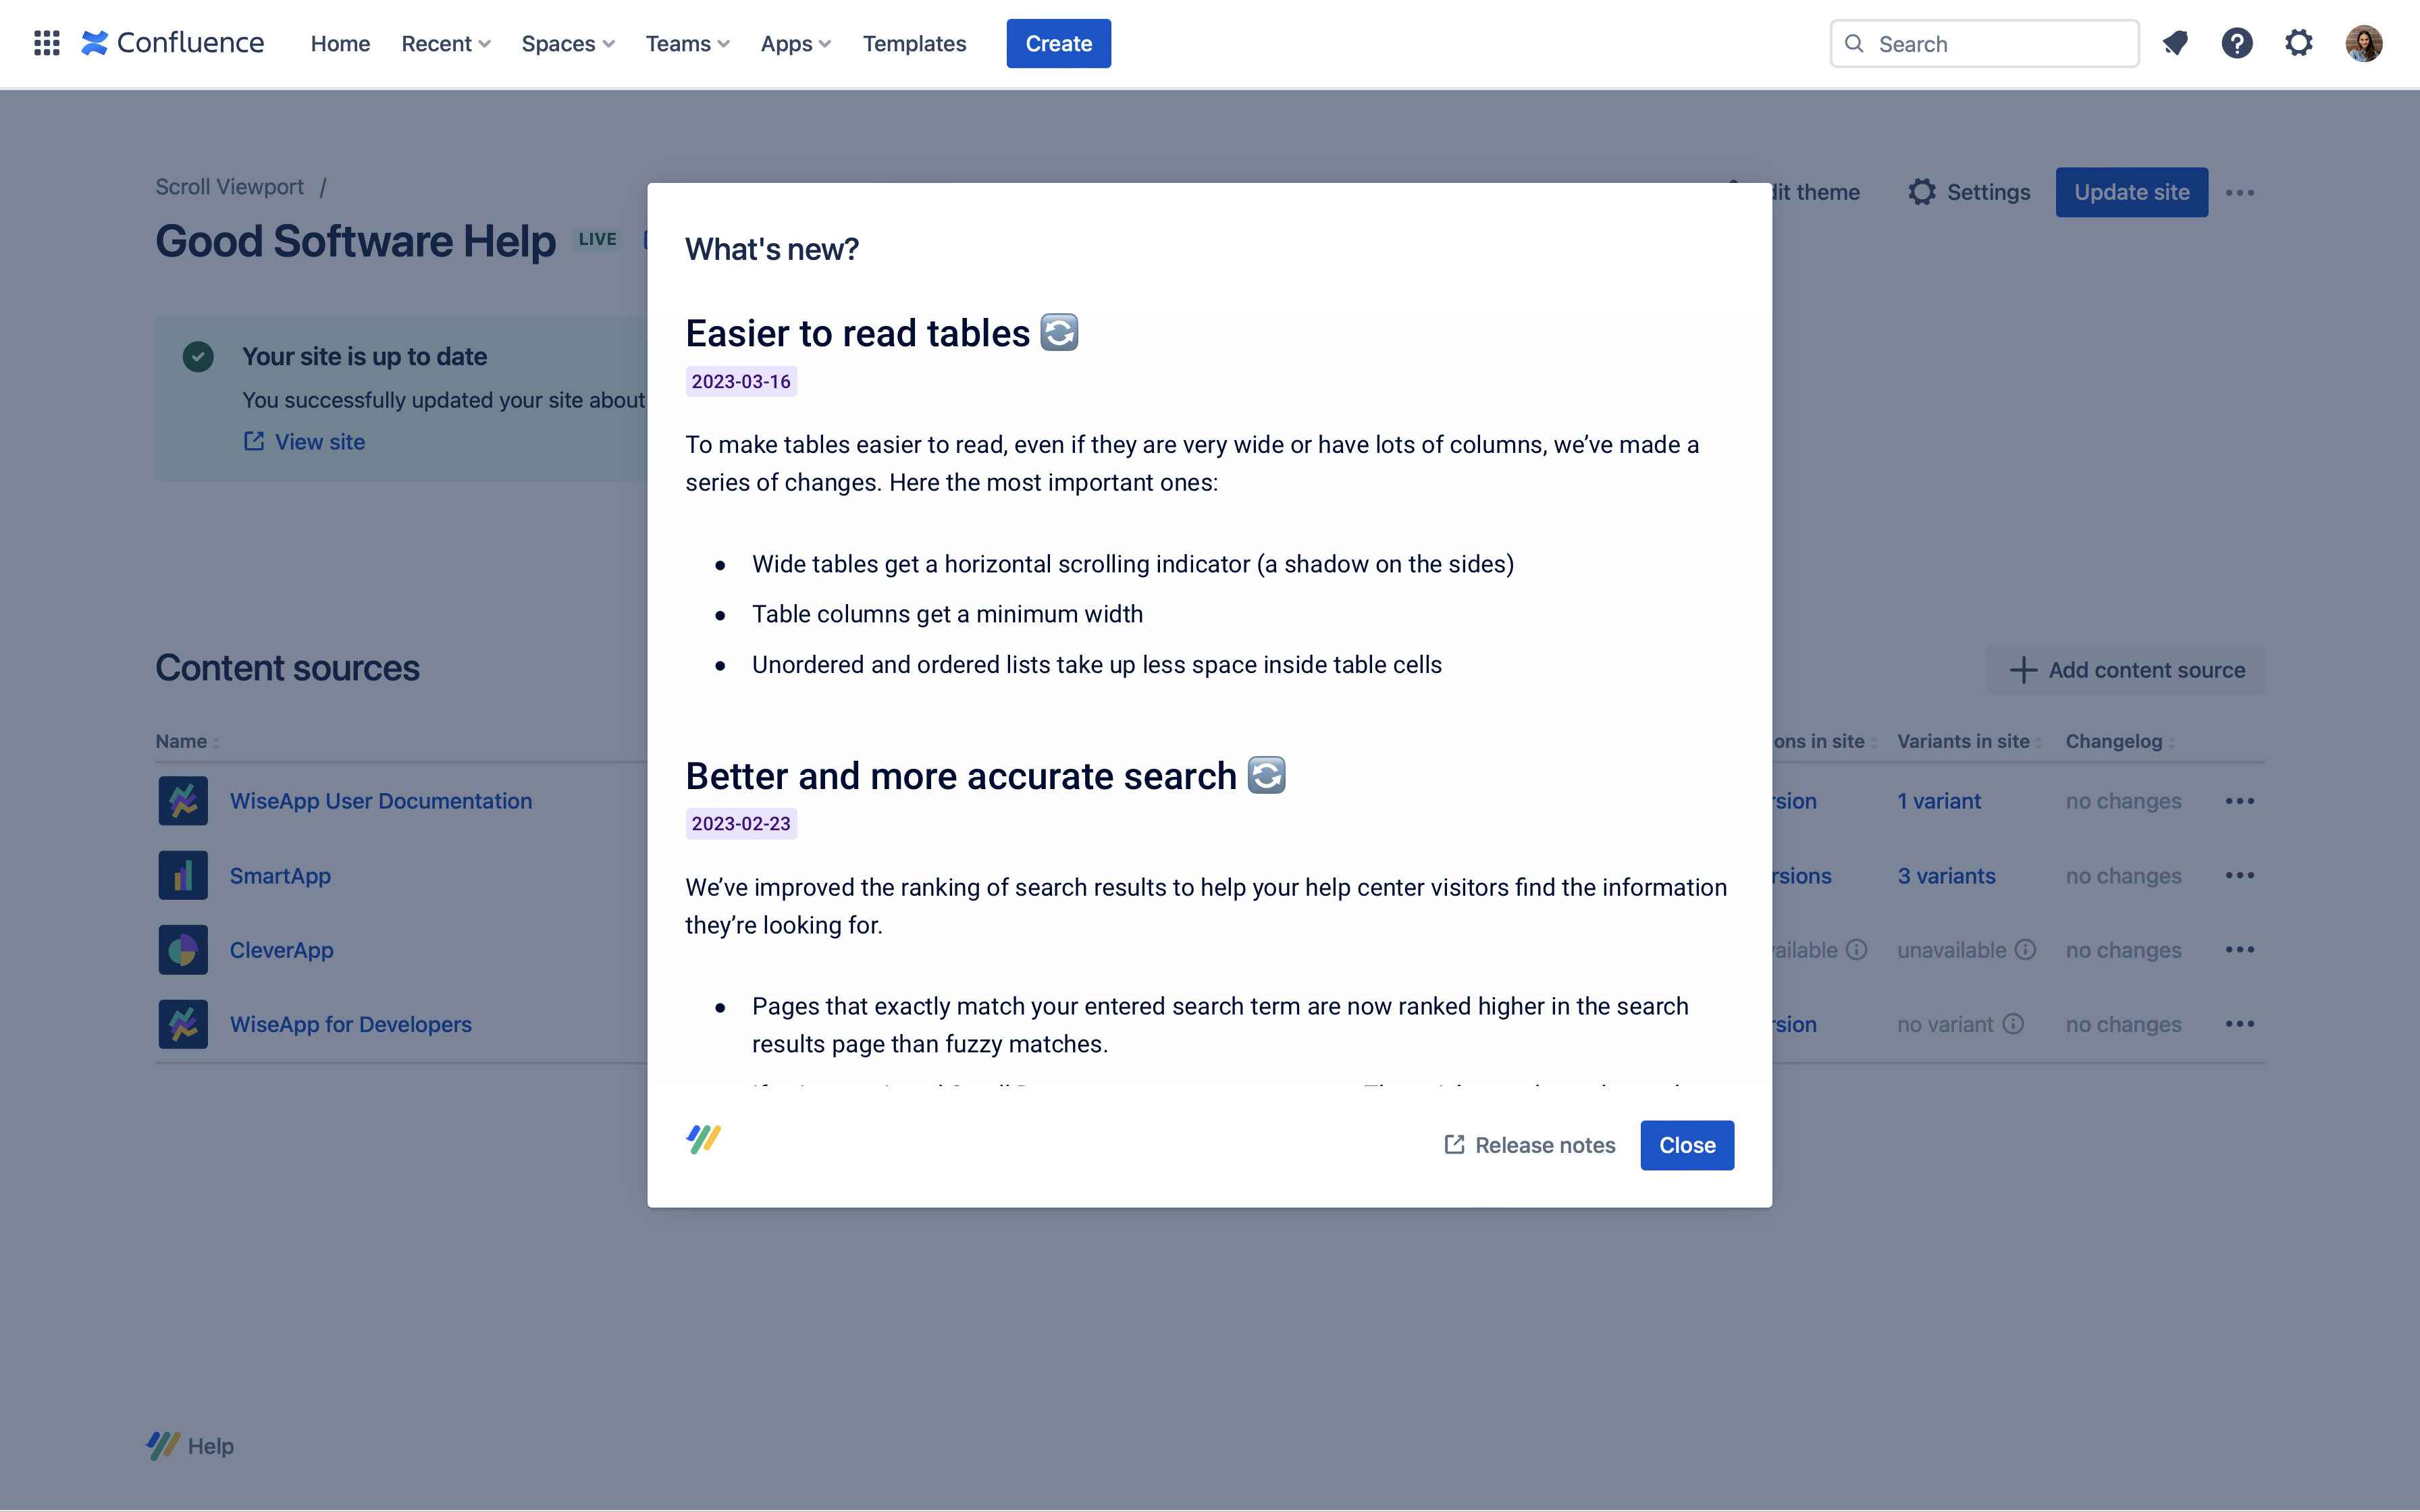The height and width of the screenshot is (1512, 2420).
Task: Click the three-dot menu for SmartApp row
Action: (x=2239, y=874)
